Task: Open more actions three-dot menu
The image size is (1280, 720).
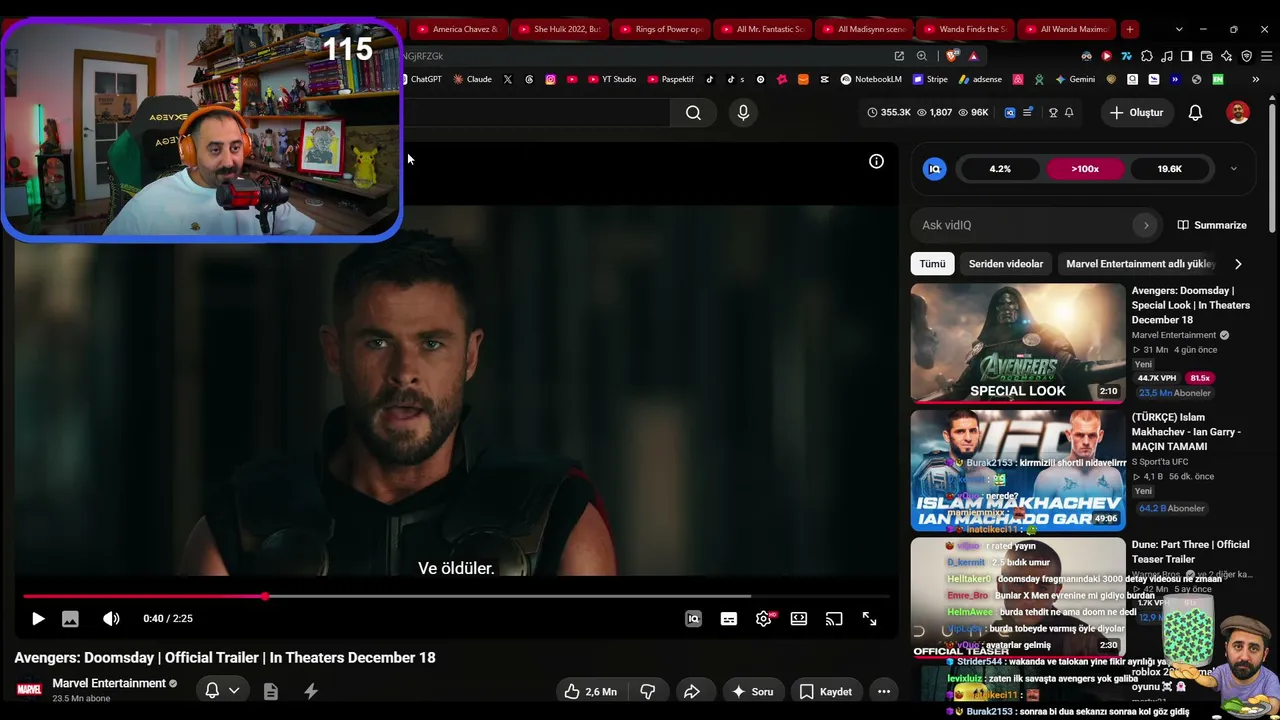Action: [884, 691]
